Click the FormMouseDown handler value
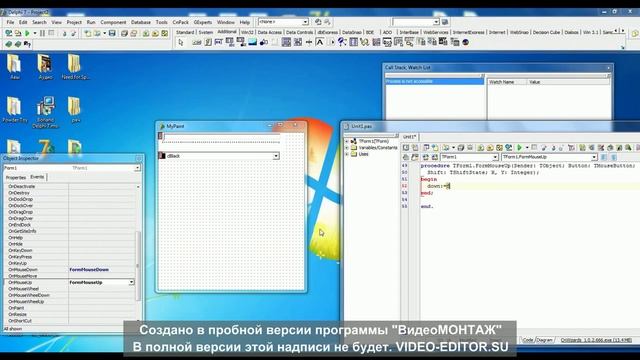640x360 pixels. [89, 270]
